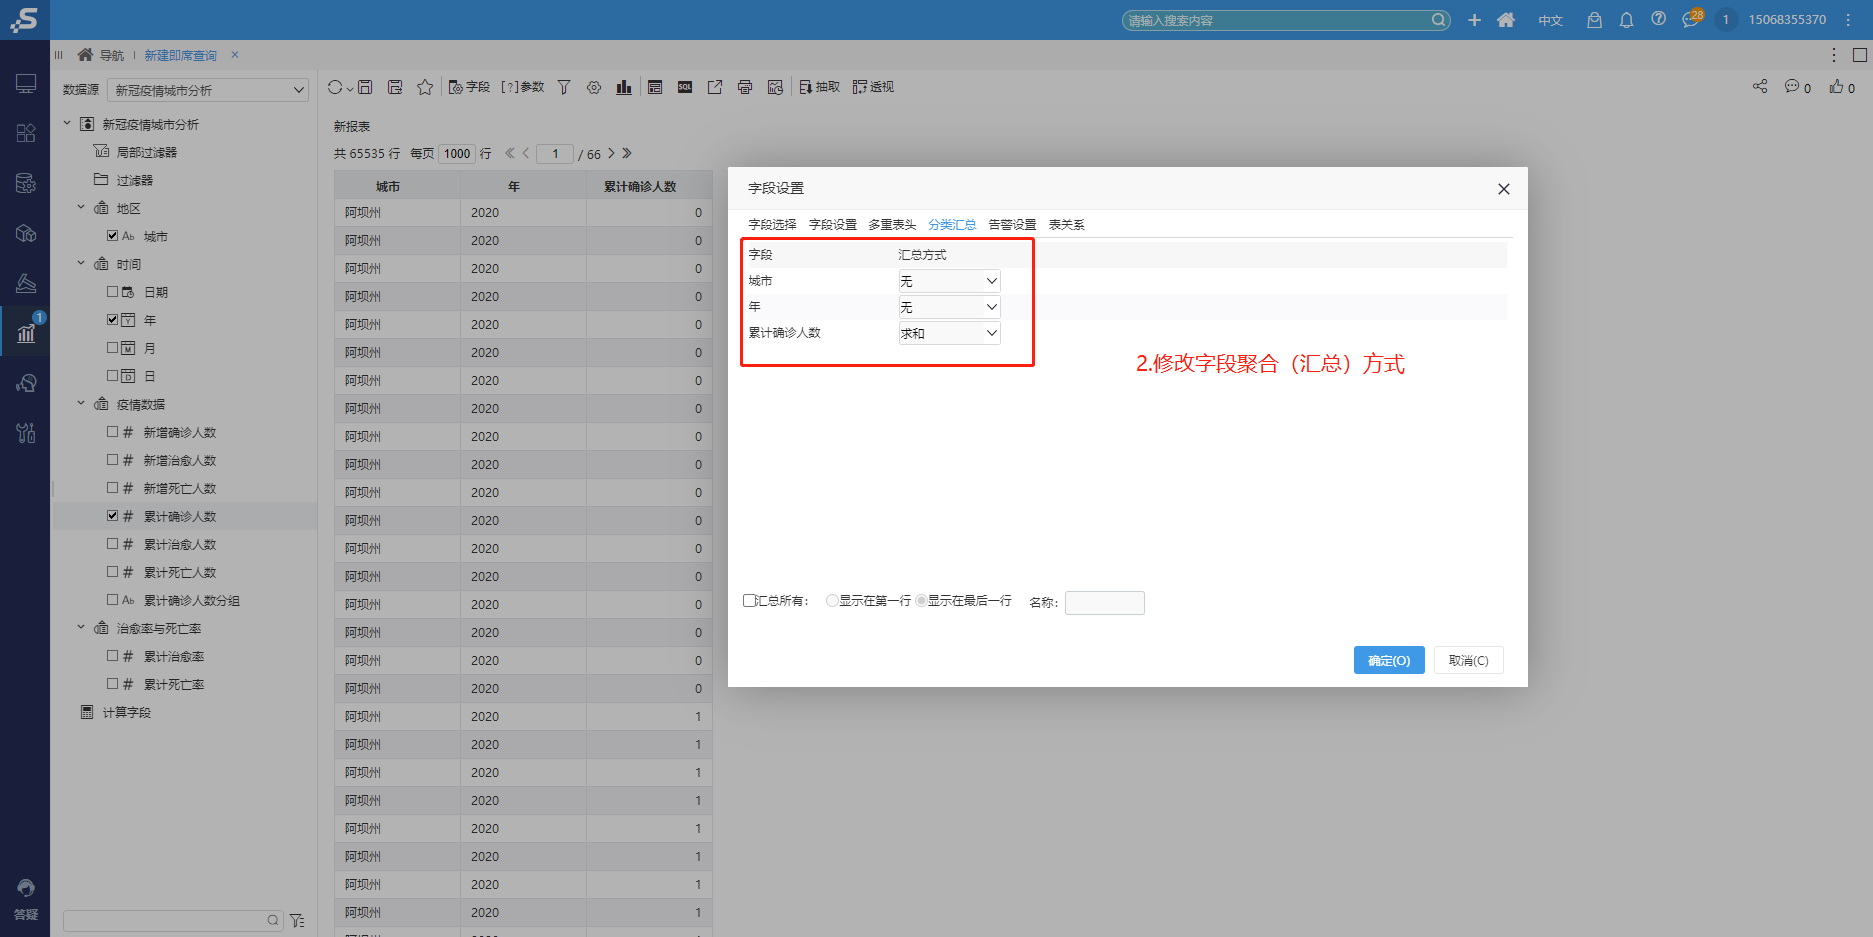1873x937 pixels.
Task: Click the SQL icon in the toolbar
Action: click(x=685, y=87)
